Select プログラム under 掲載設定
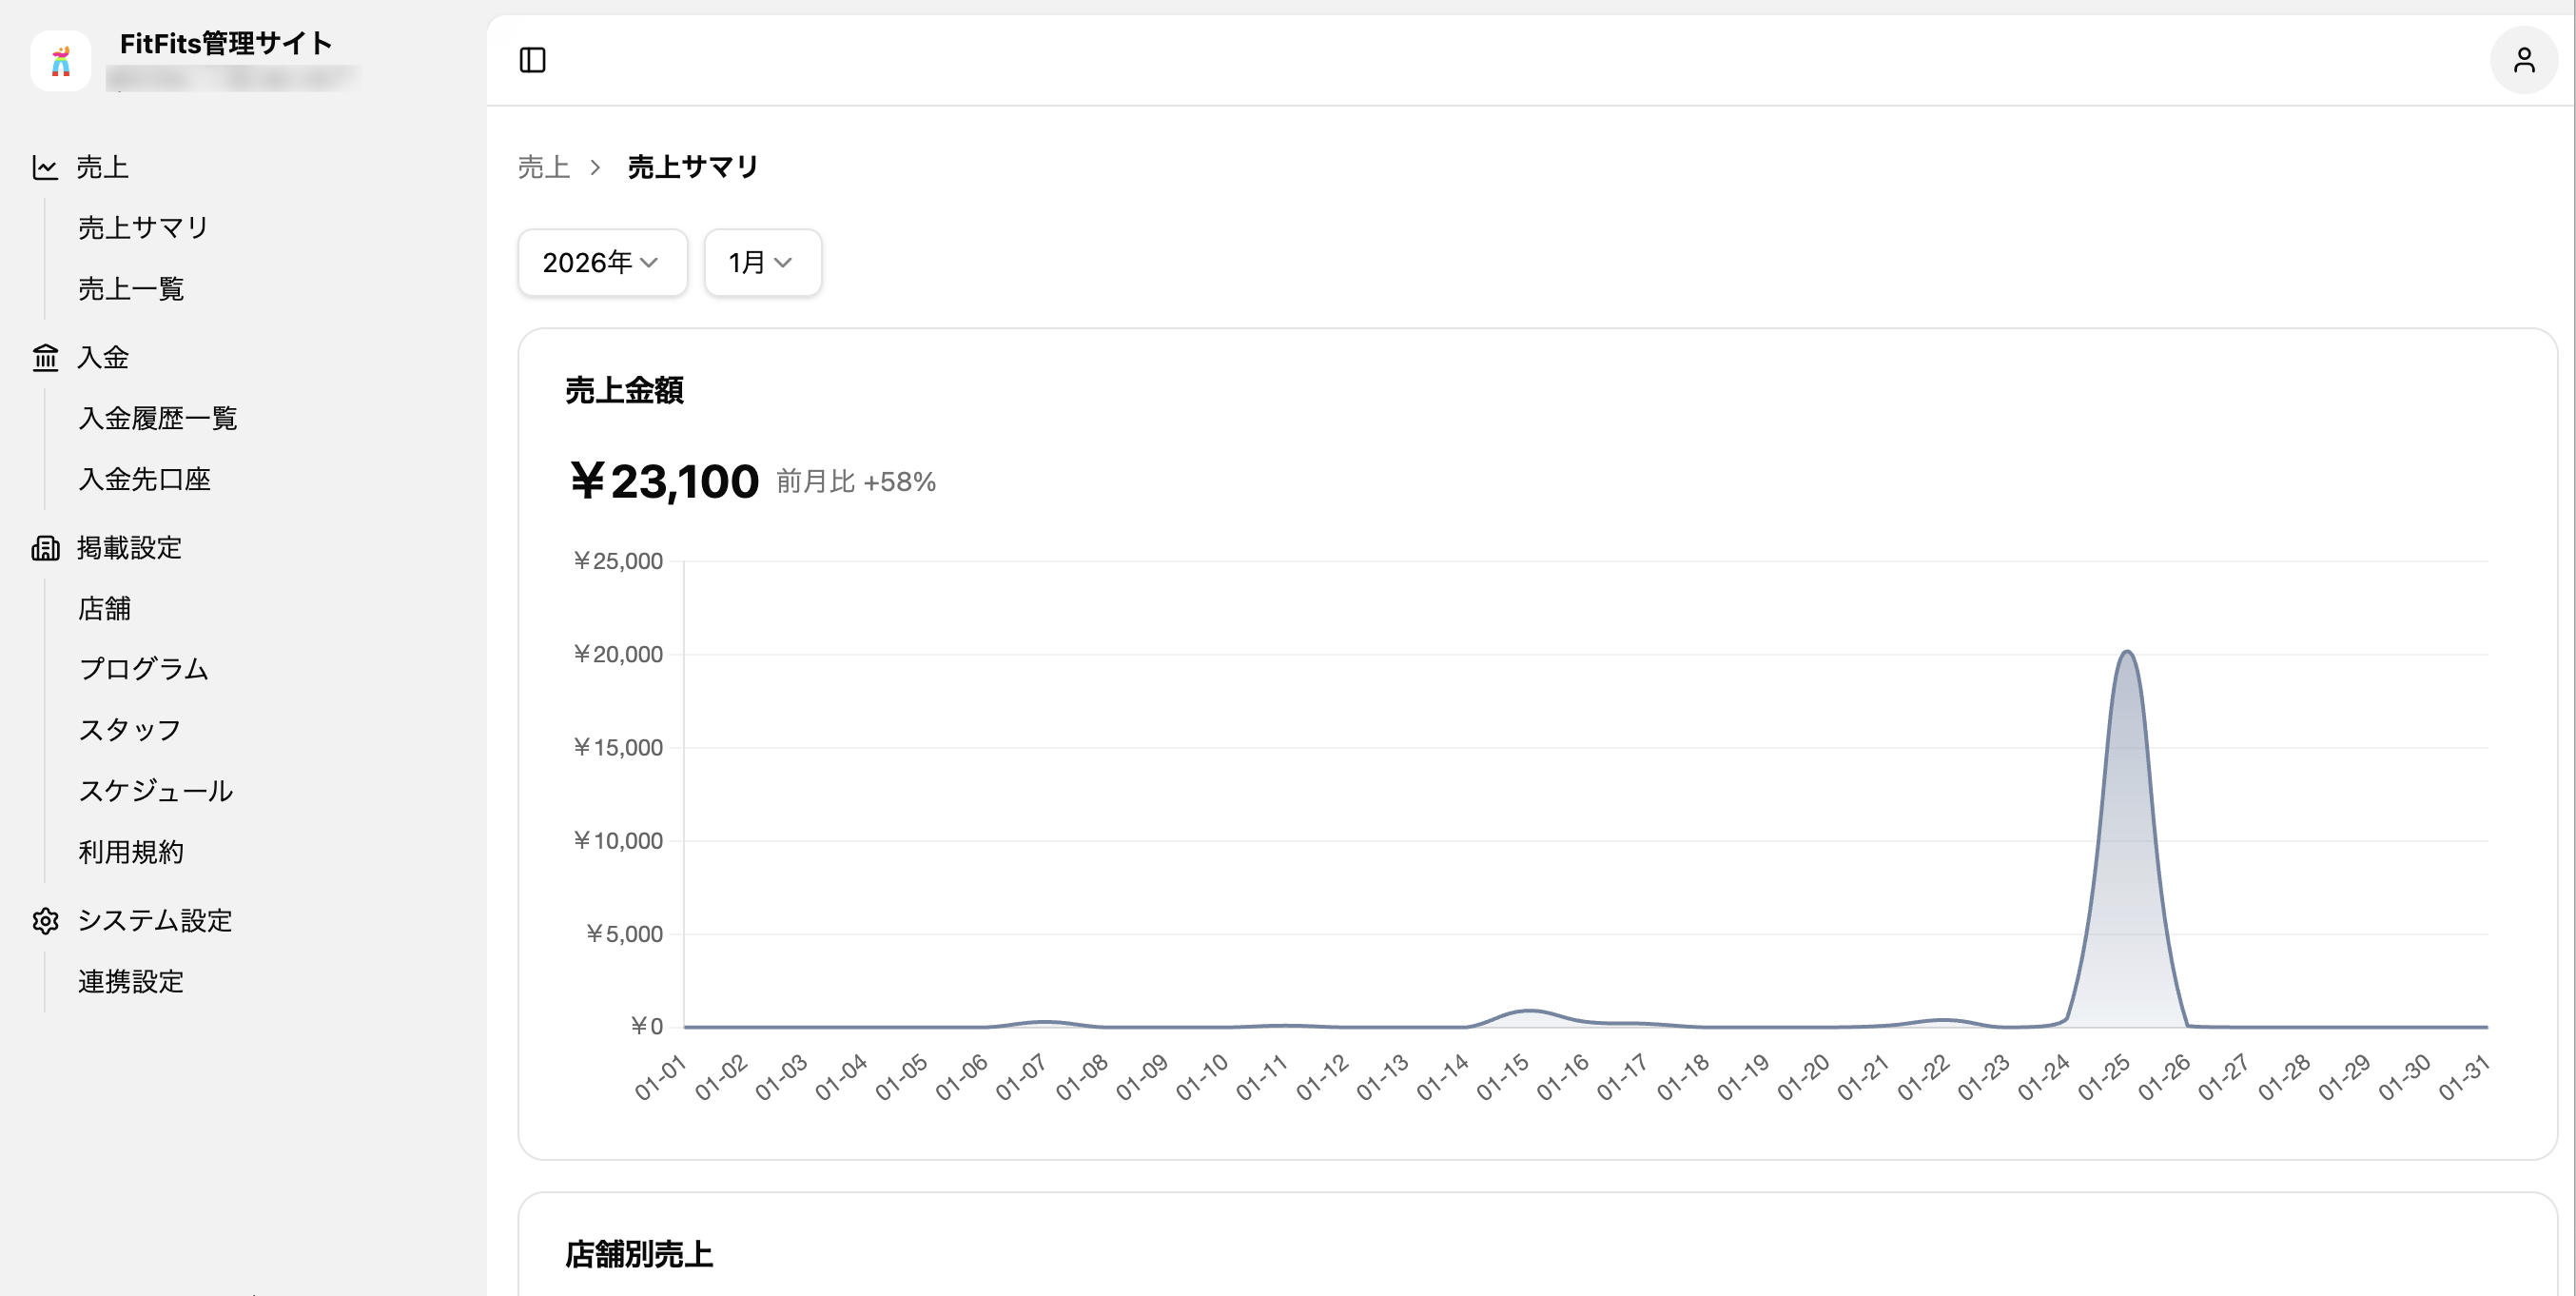This screenshot has width=2576, height=1296. pyautogui.click(x=143, y=670)
